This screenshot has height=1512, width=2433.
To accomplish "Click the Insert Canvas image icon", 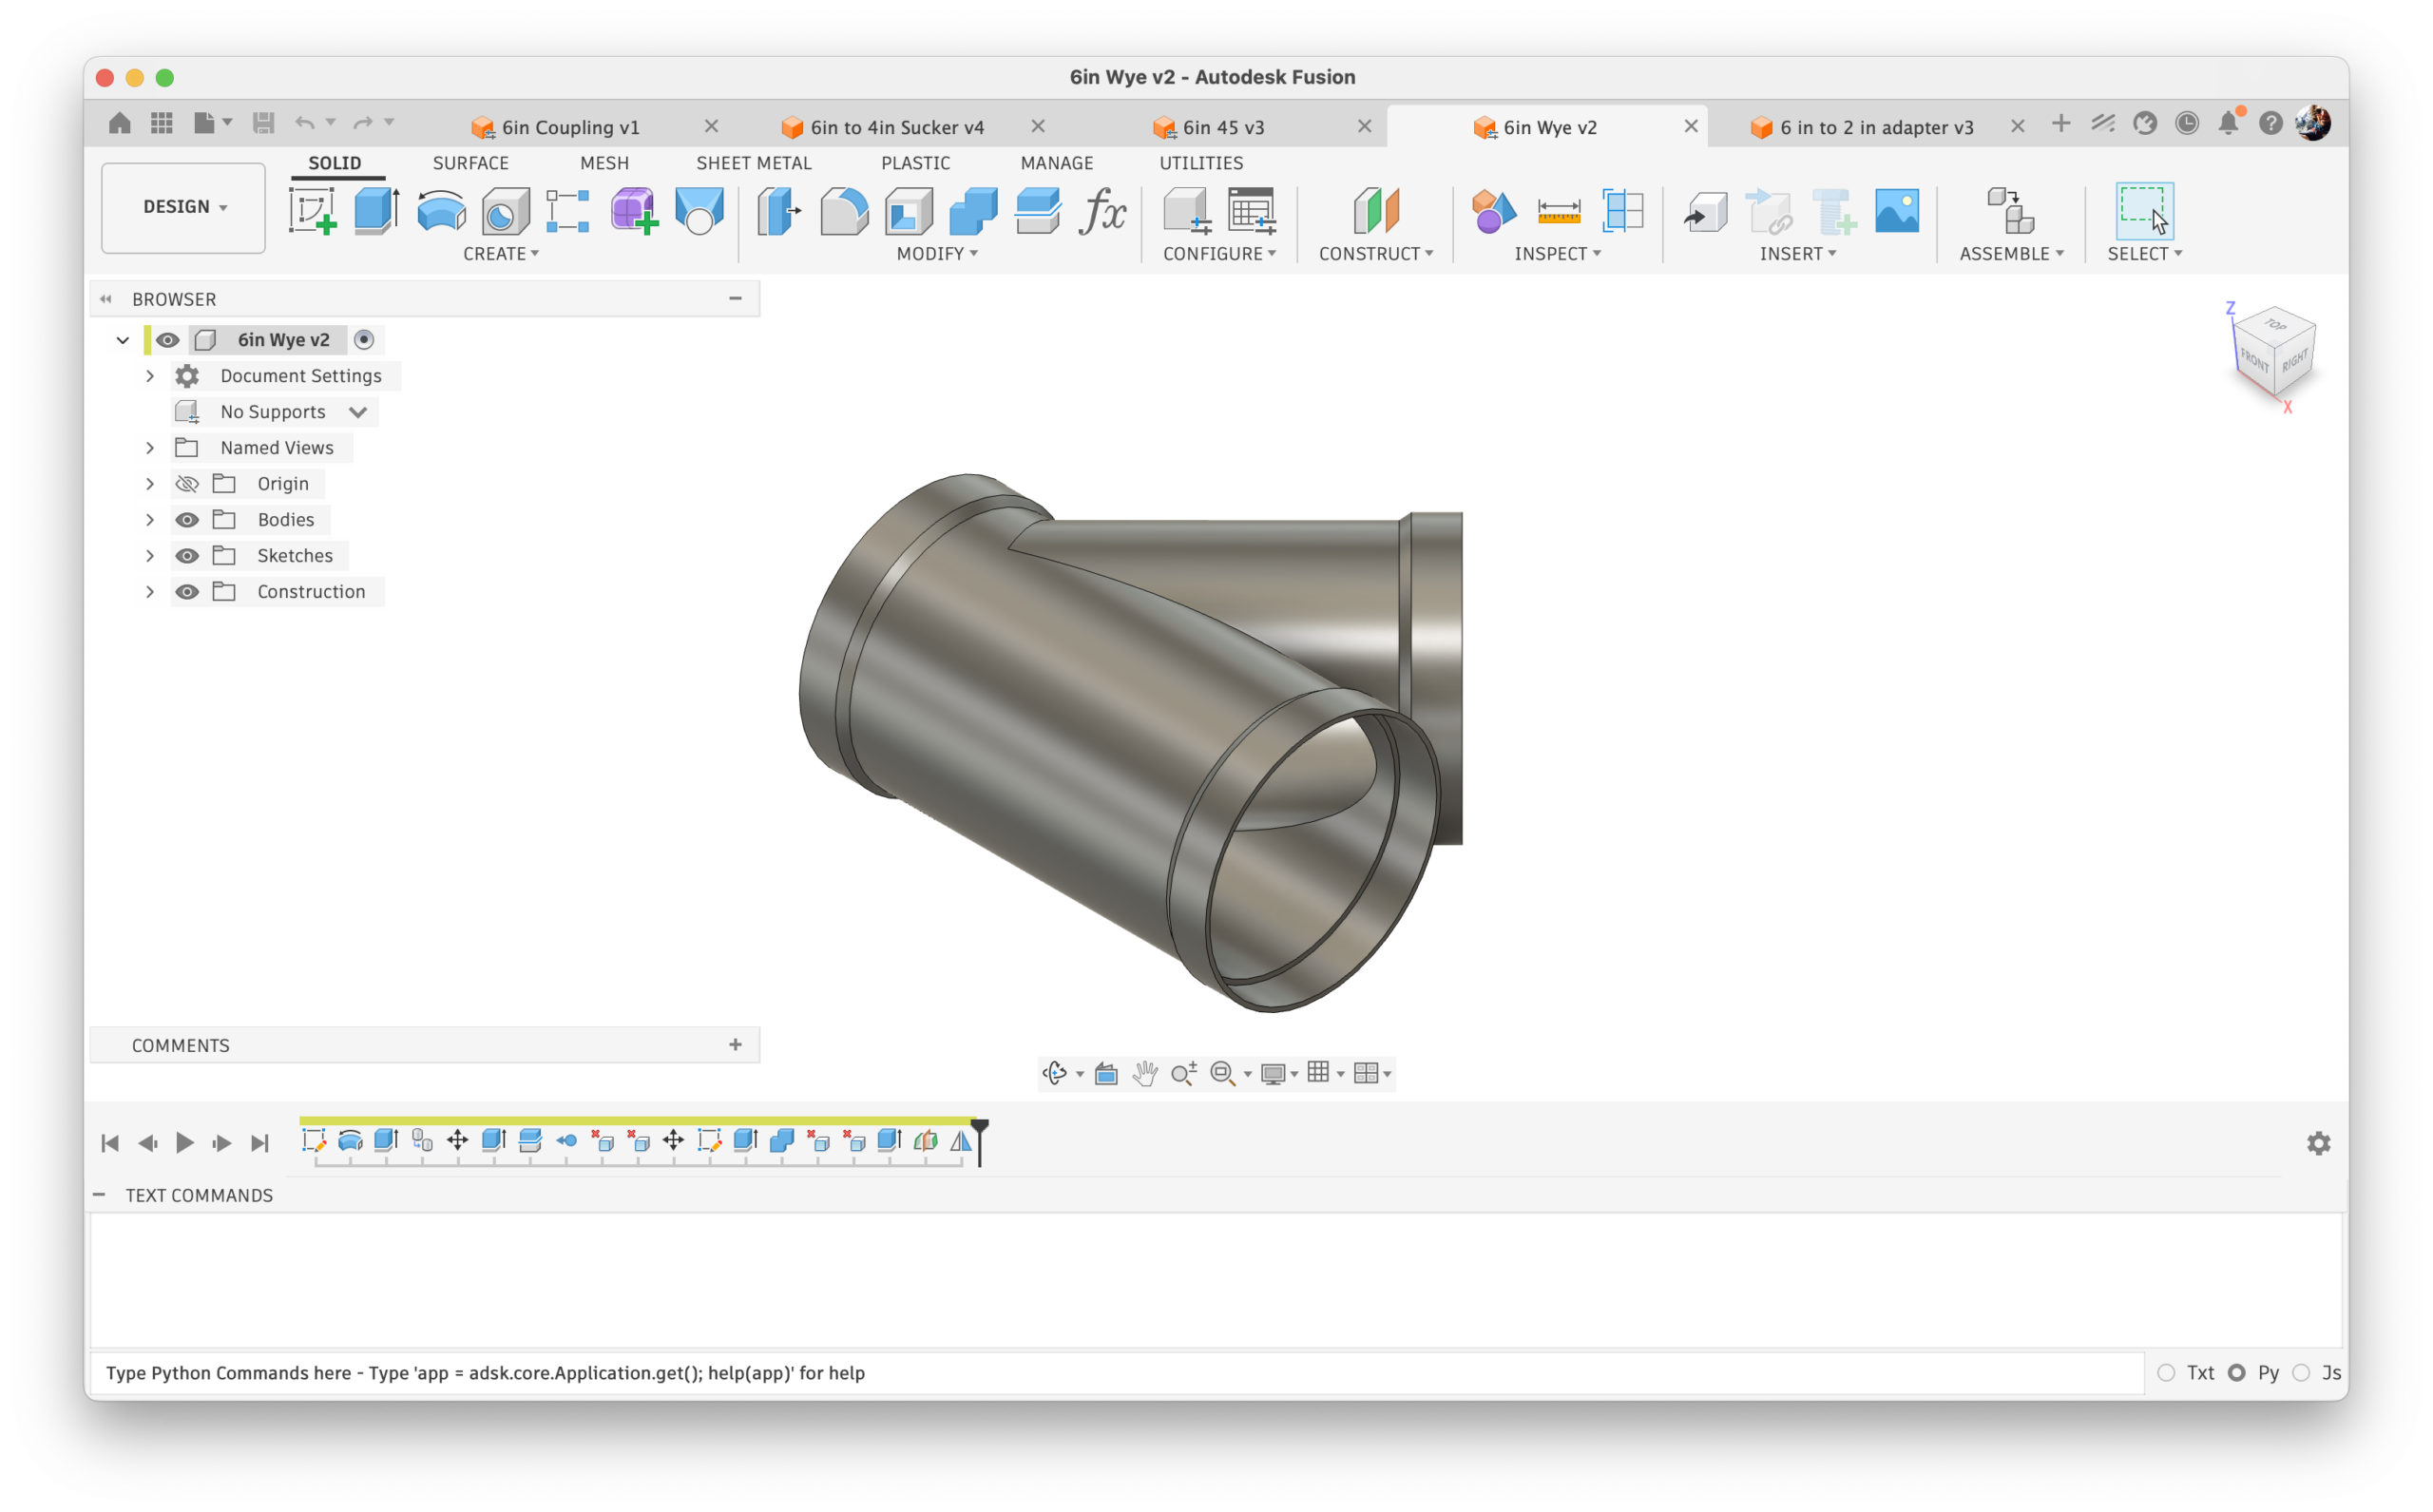I will [x=1896, y=211].
